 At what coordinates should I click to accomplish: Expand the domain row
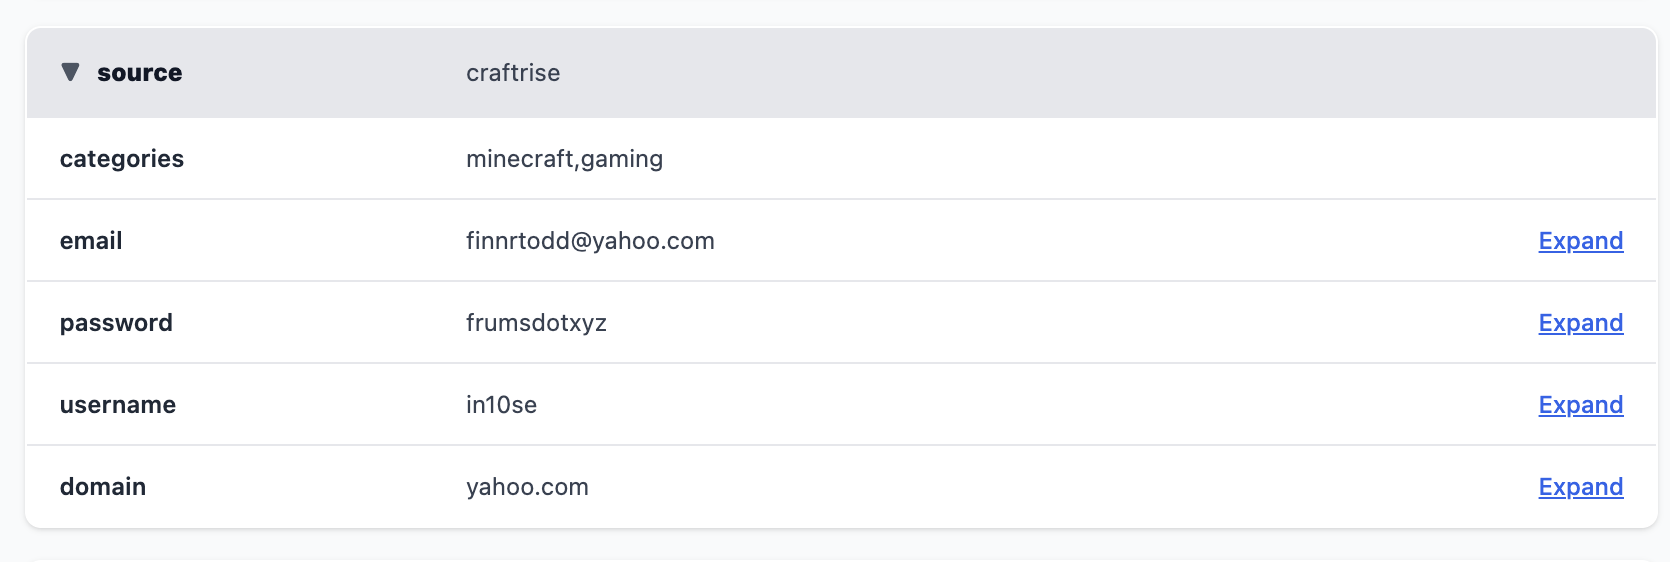pyautogui.click(x=1580, y=487)
